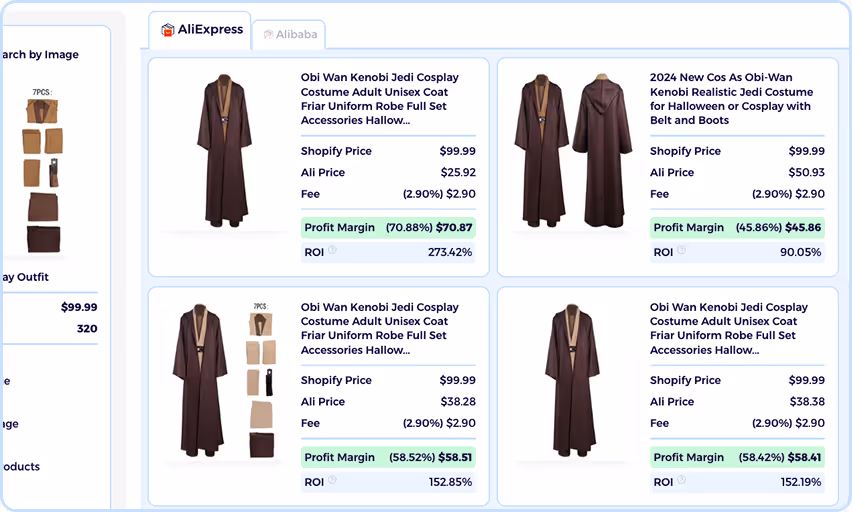
Task: Click the ROI value 273.42%
Action: point(450,252)
